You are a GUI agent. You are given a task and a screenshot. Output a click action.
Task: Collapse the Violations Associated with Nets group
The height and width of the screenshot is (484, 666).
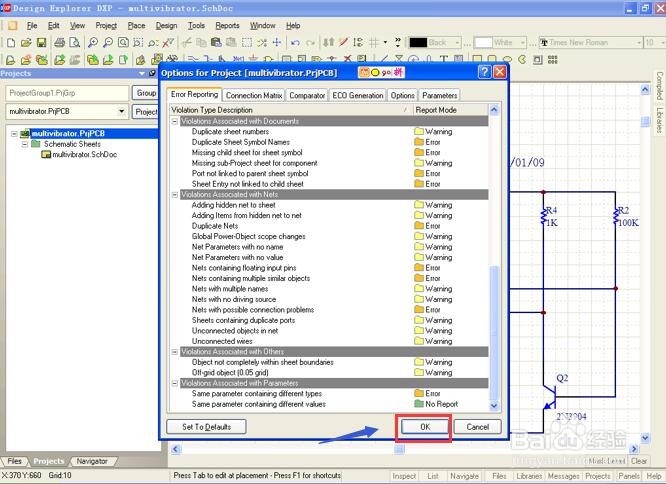[175, 194]
